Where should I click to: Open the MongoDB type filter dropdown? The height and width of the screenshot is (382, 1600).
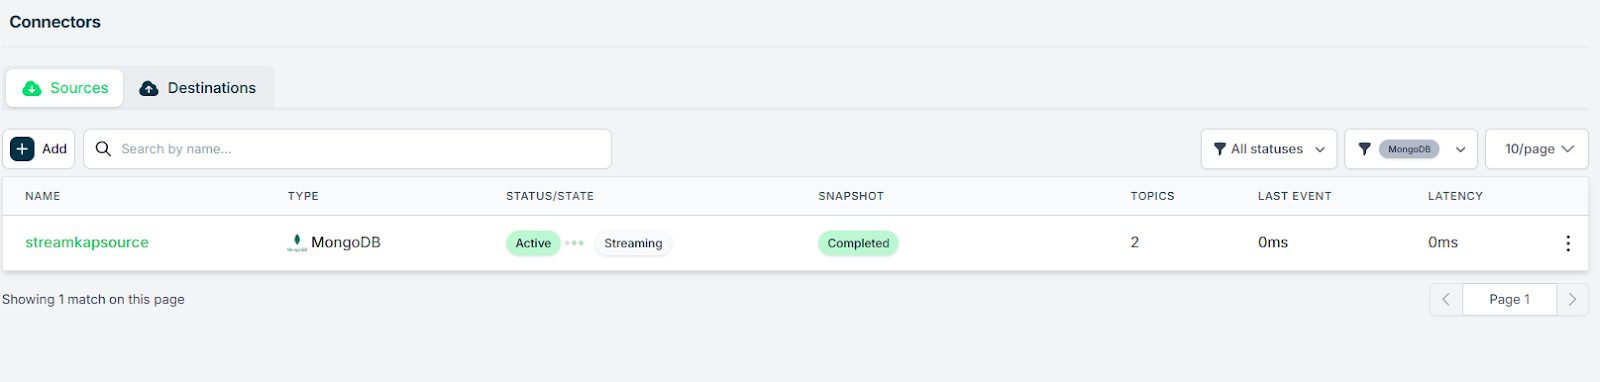pyautogui.click(x=1411, y=149)
